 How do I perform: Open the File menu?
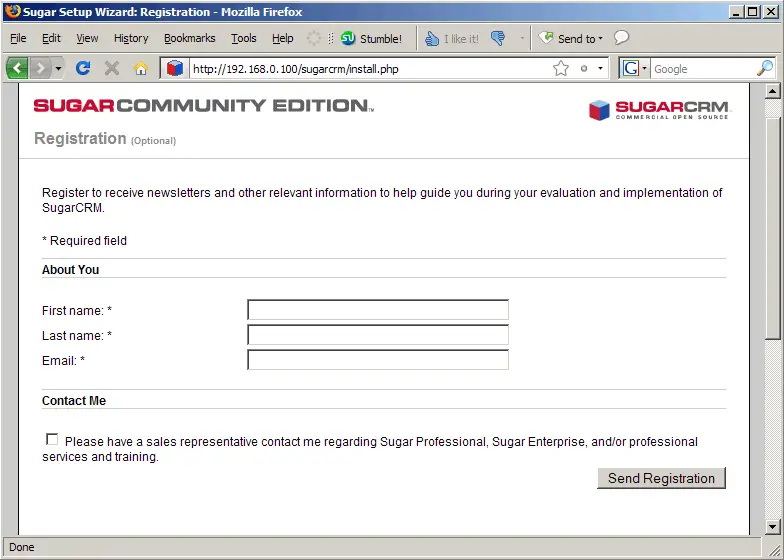pyautogui.click(x=18, y=38)
